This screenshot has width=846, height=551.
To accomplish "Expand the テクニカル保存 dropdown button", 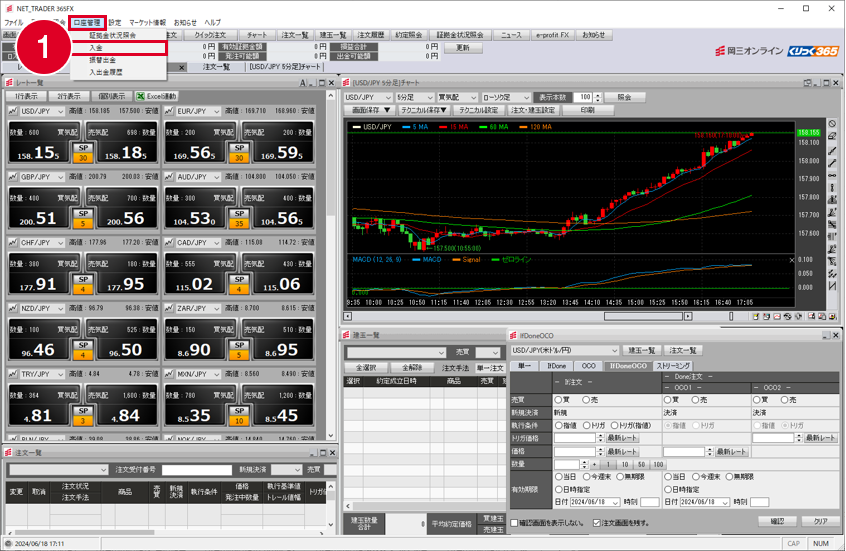I will click(424, 110).
